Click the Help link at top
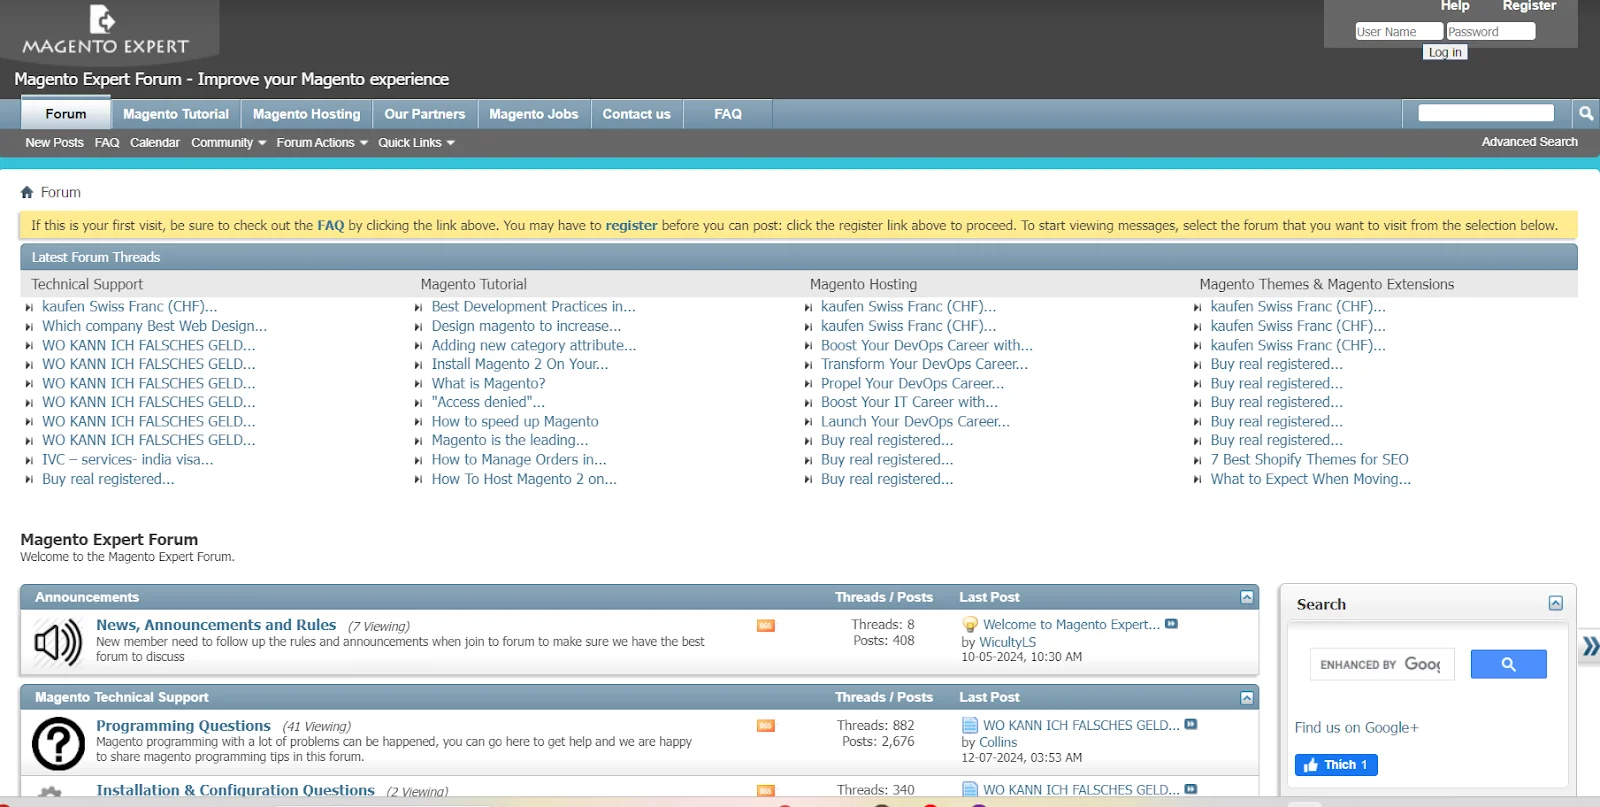Screen dimensions: 1600x807 point(1455,6)
